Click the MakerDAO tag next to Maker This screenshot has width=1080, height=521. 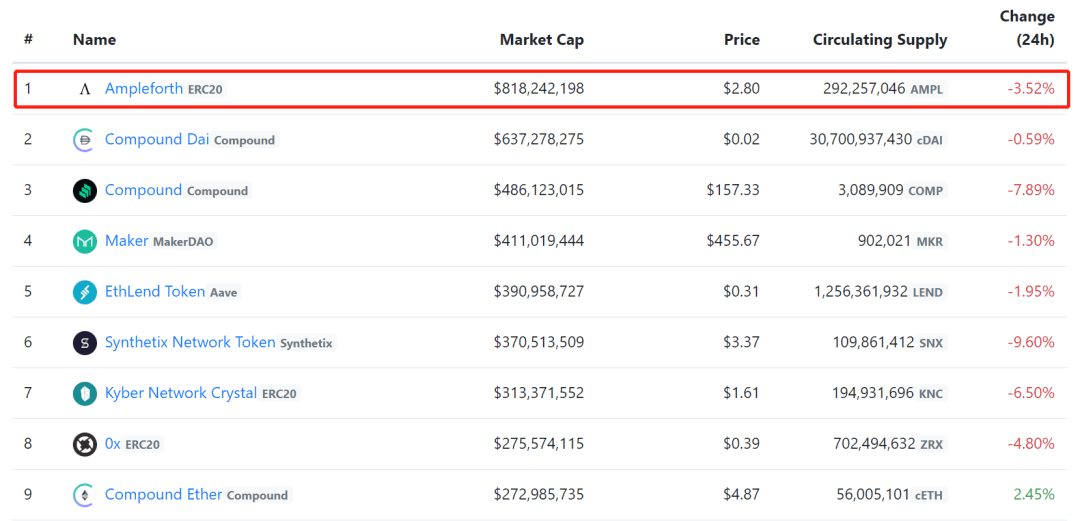184,243
